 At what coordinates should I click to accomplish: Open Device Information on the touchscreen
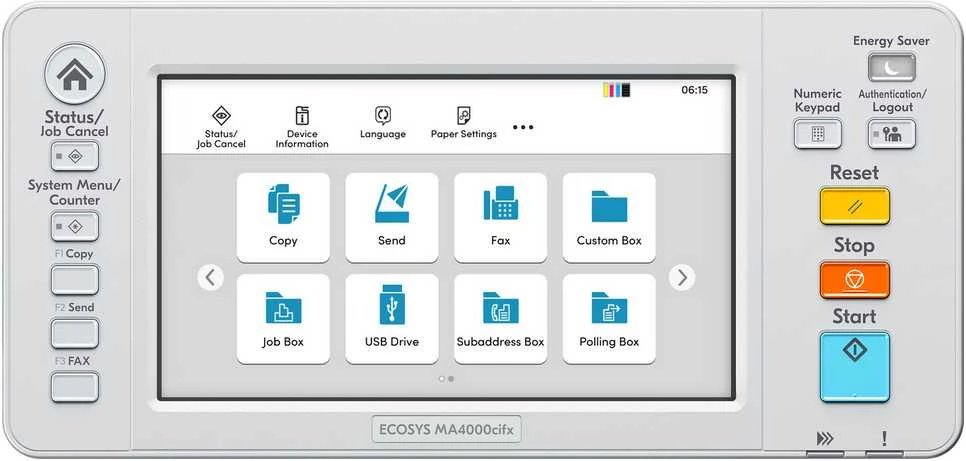point(302,128)
